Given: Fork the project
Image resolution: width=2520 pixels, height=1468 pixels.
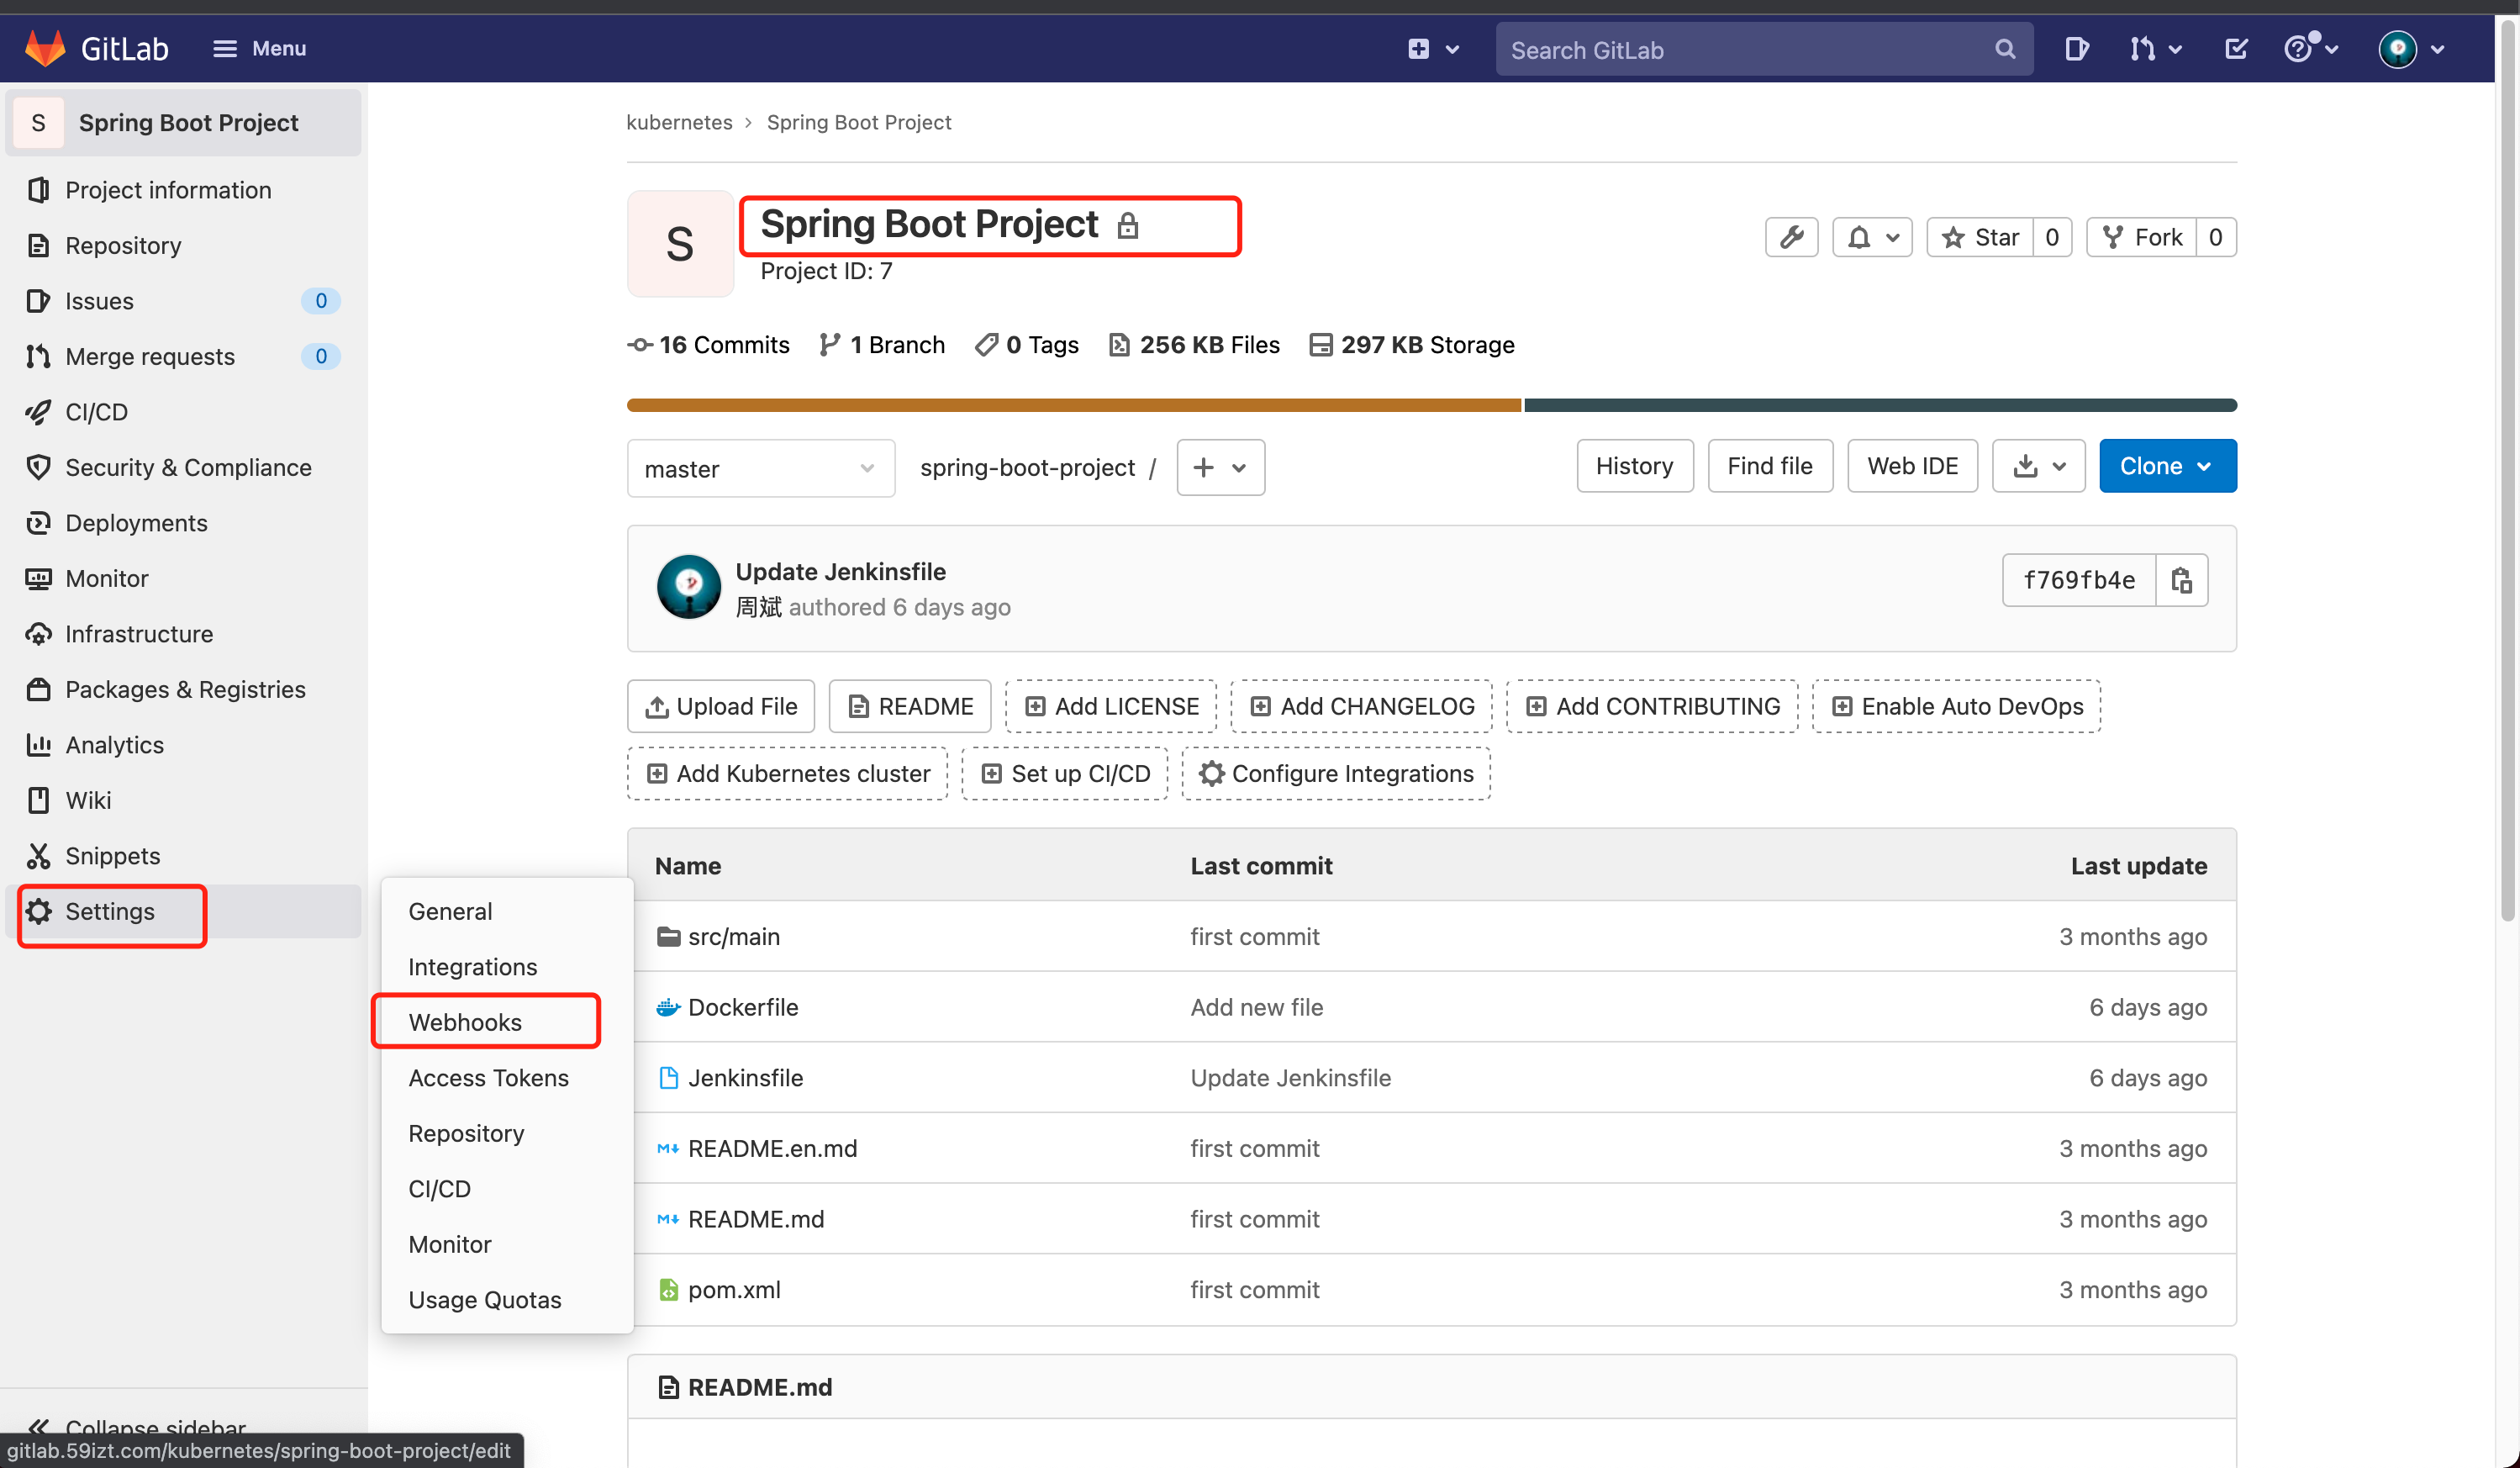Looking at the screenshot, I should coord(2141,237).
